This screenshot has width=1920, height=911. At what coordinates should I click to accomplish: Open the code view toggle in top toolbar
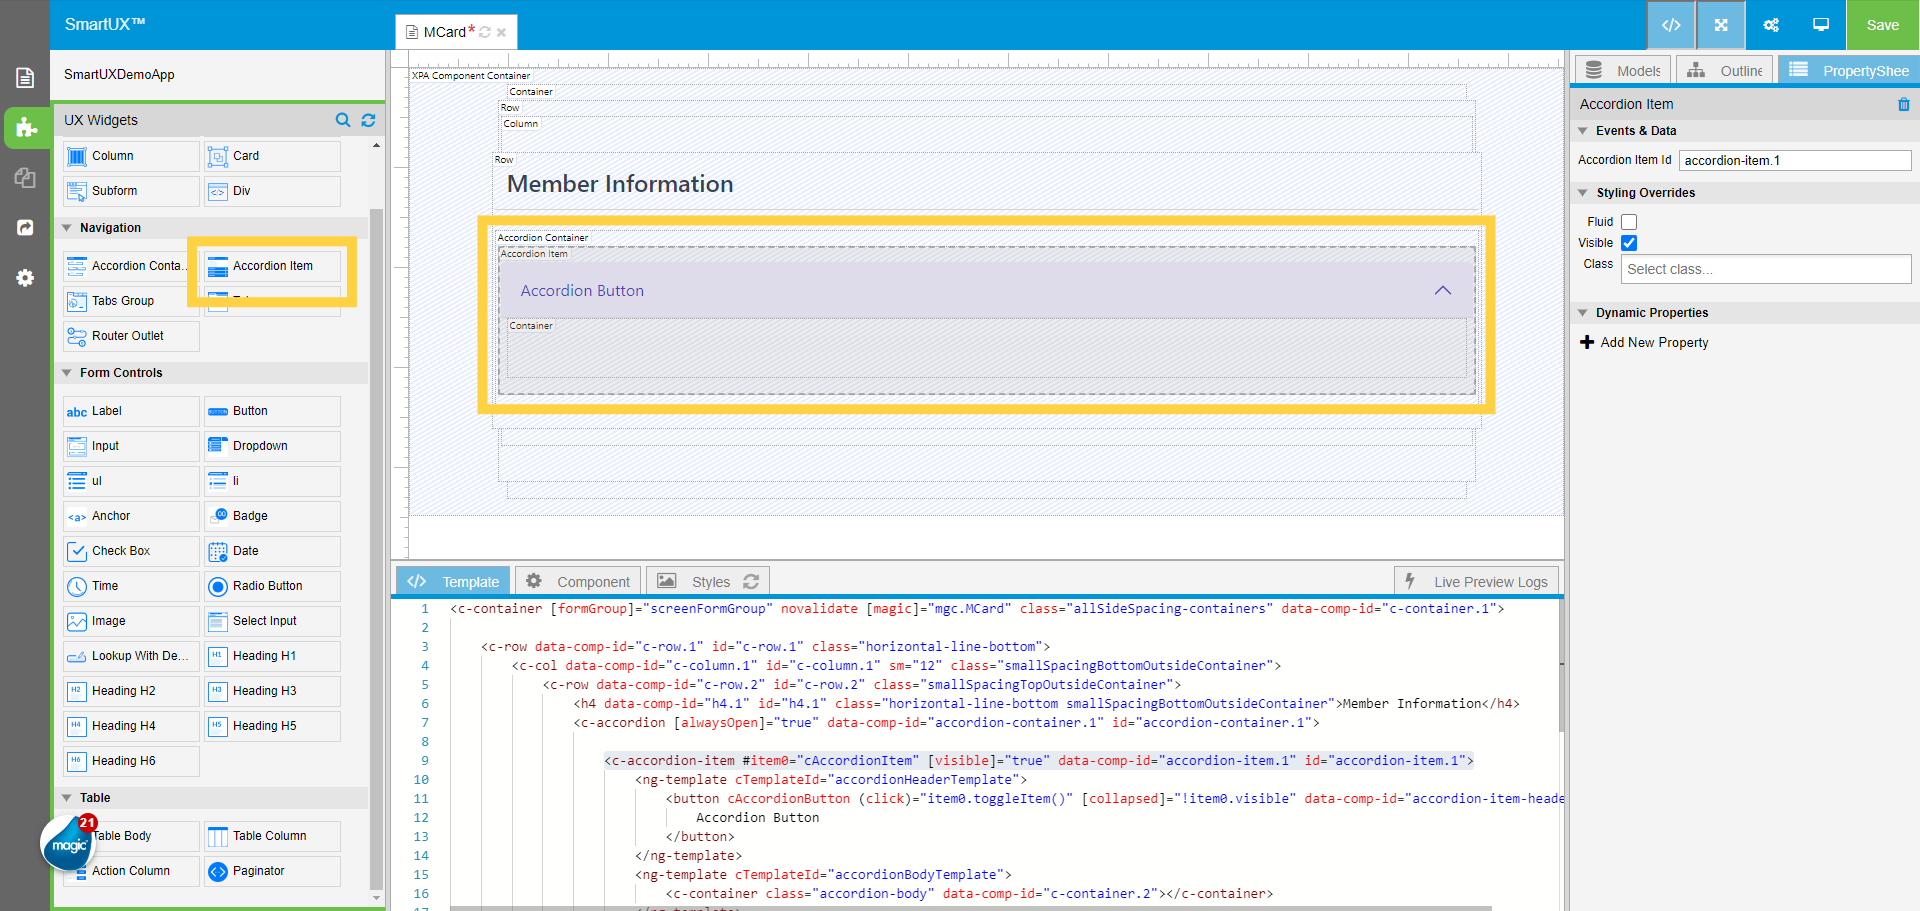tap(1671, 24)
